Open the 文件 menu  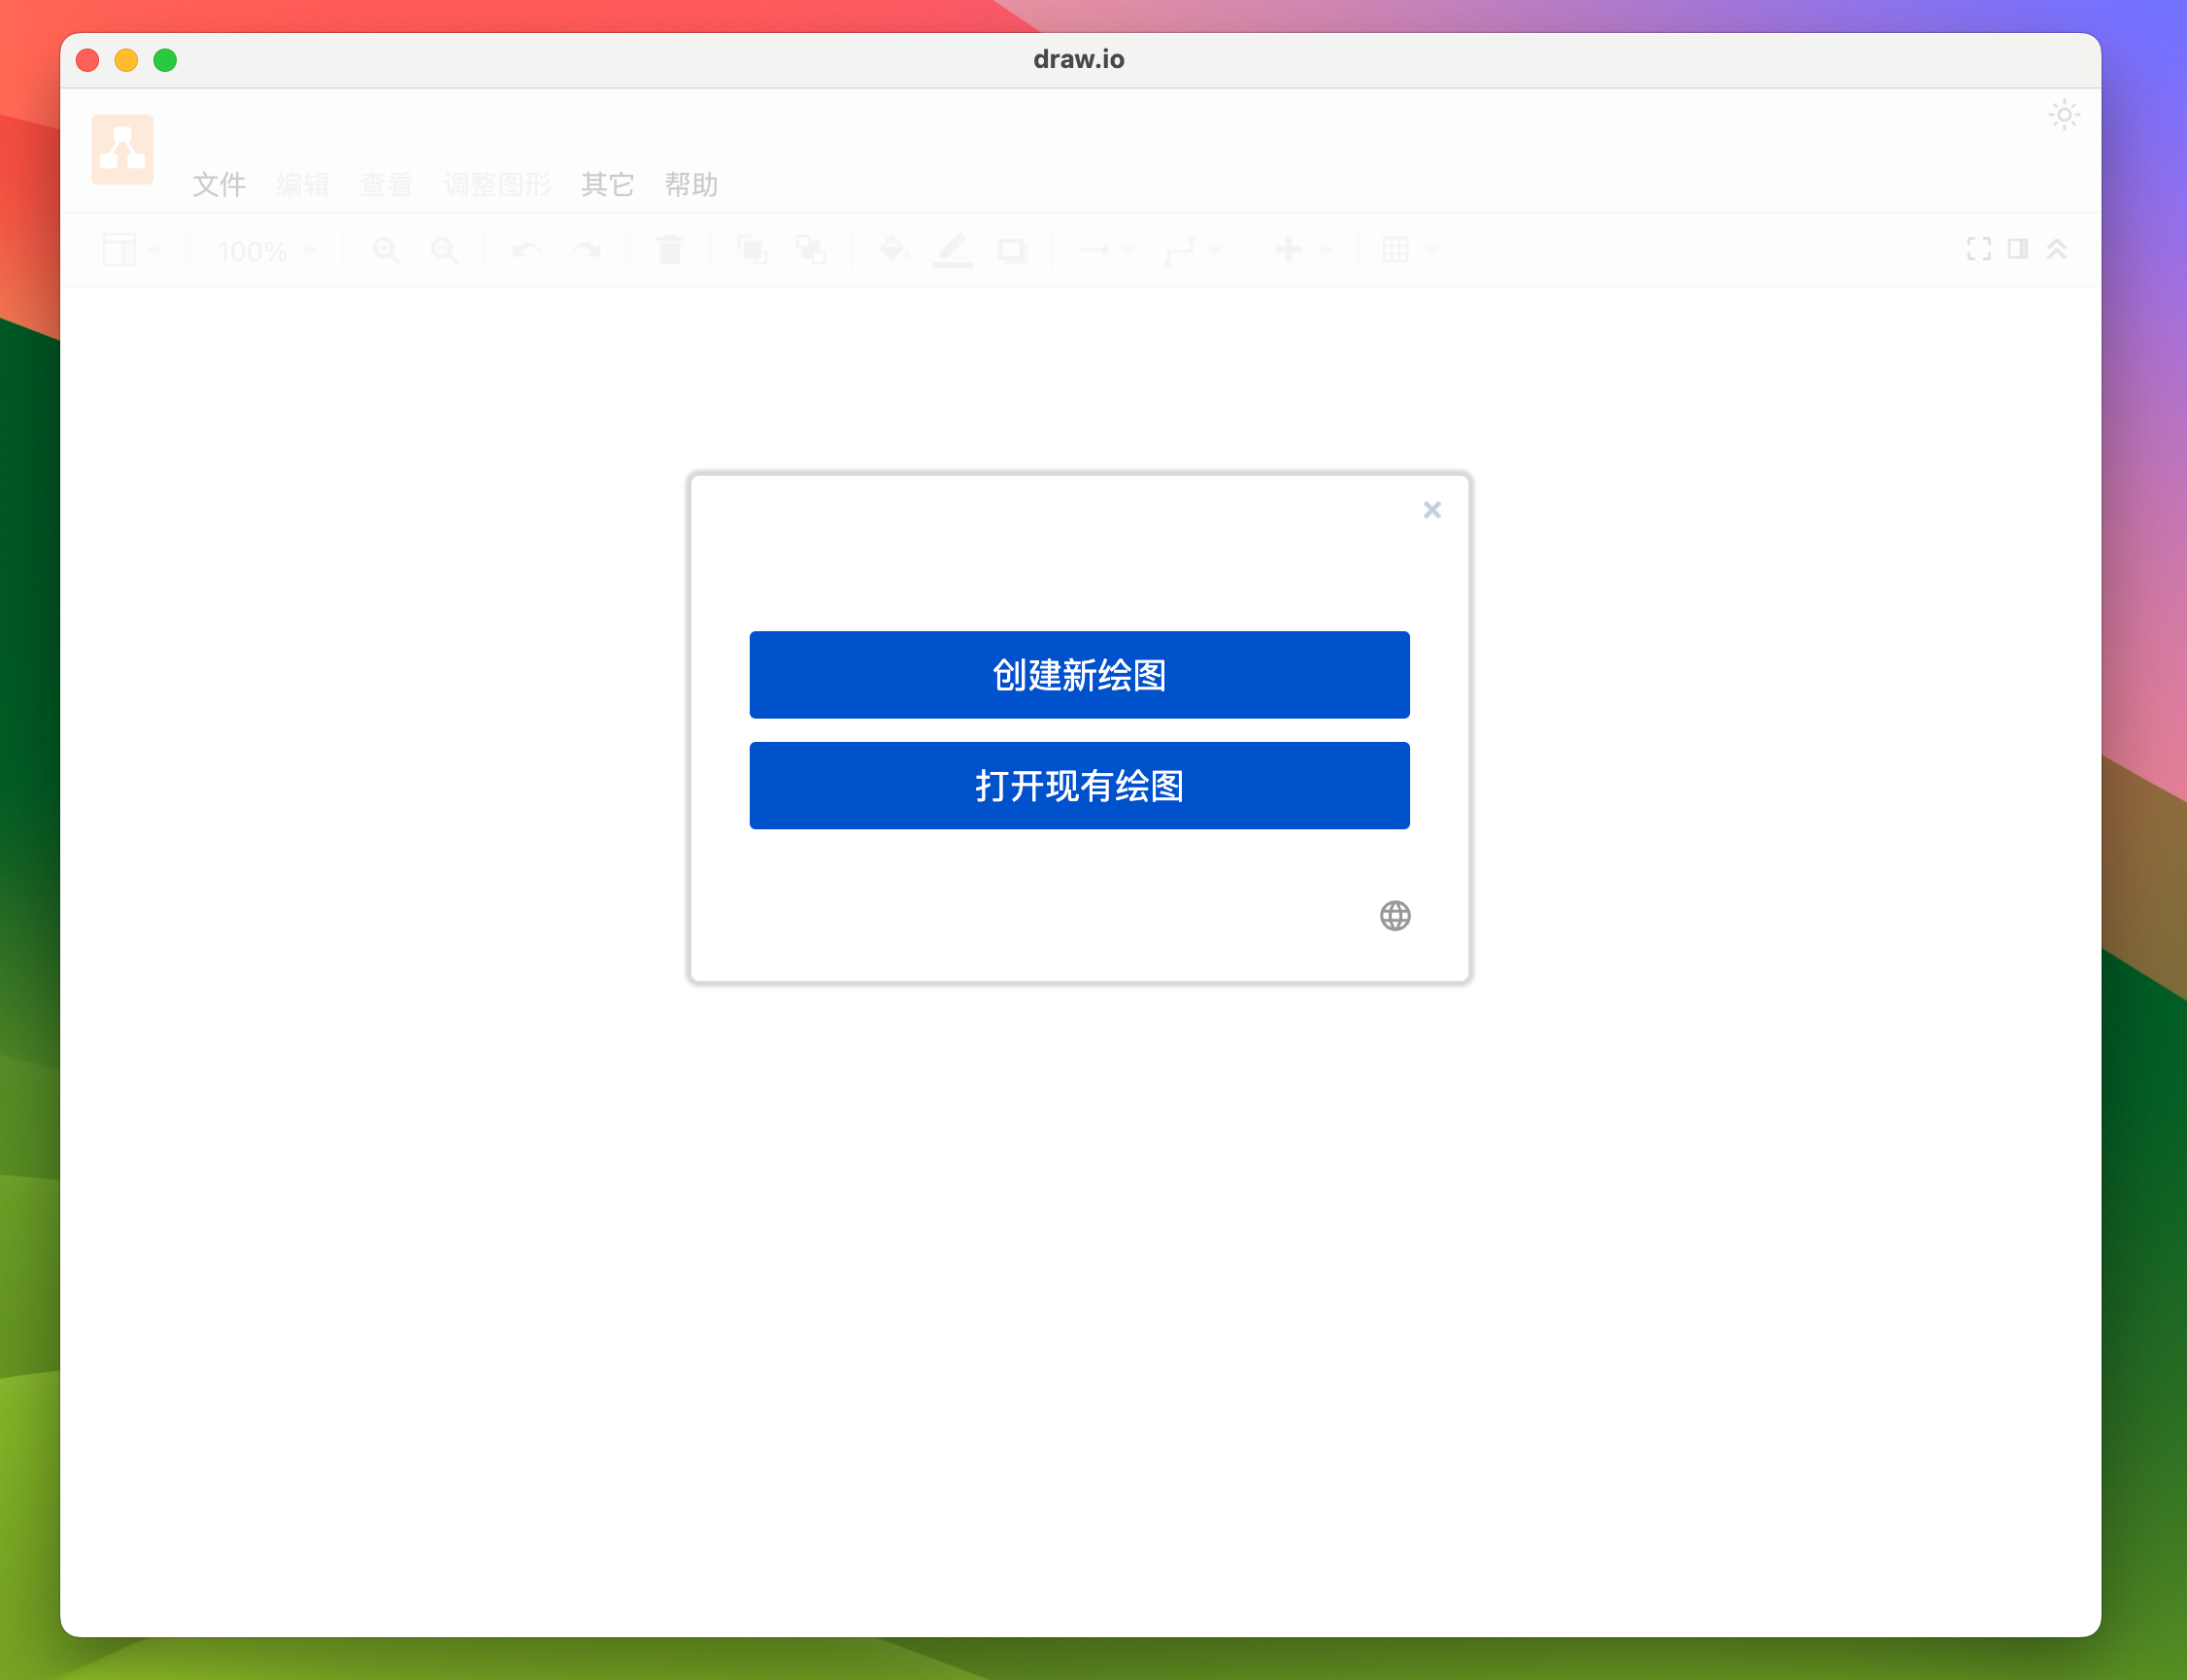coord(219,184)
